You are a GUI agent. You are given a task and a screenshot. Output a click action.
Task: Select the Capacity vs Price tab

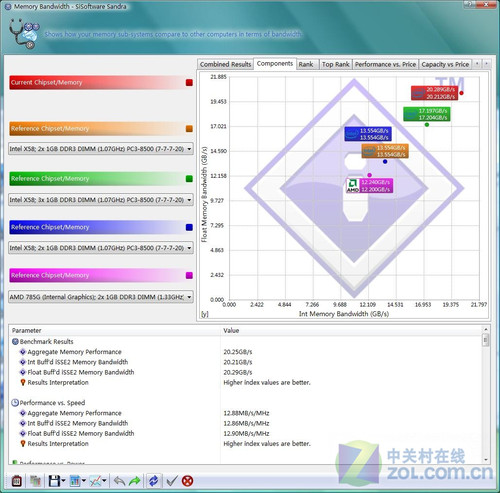[x=445, y=64]
